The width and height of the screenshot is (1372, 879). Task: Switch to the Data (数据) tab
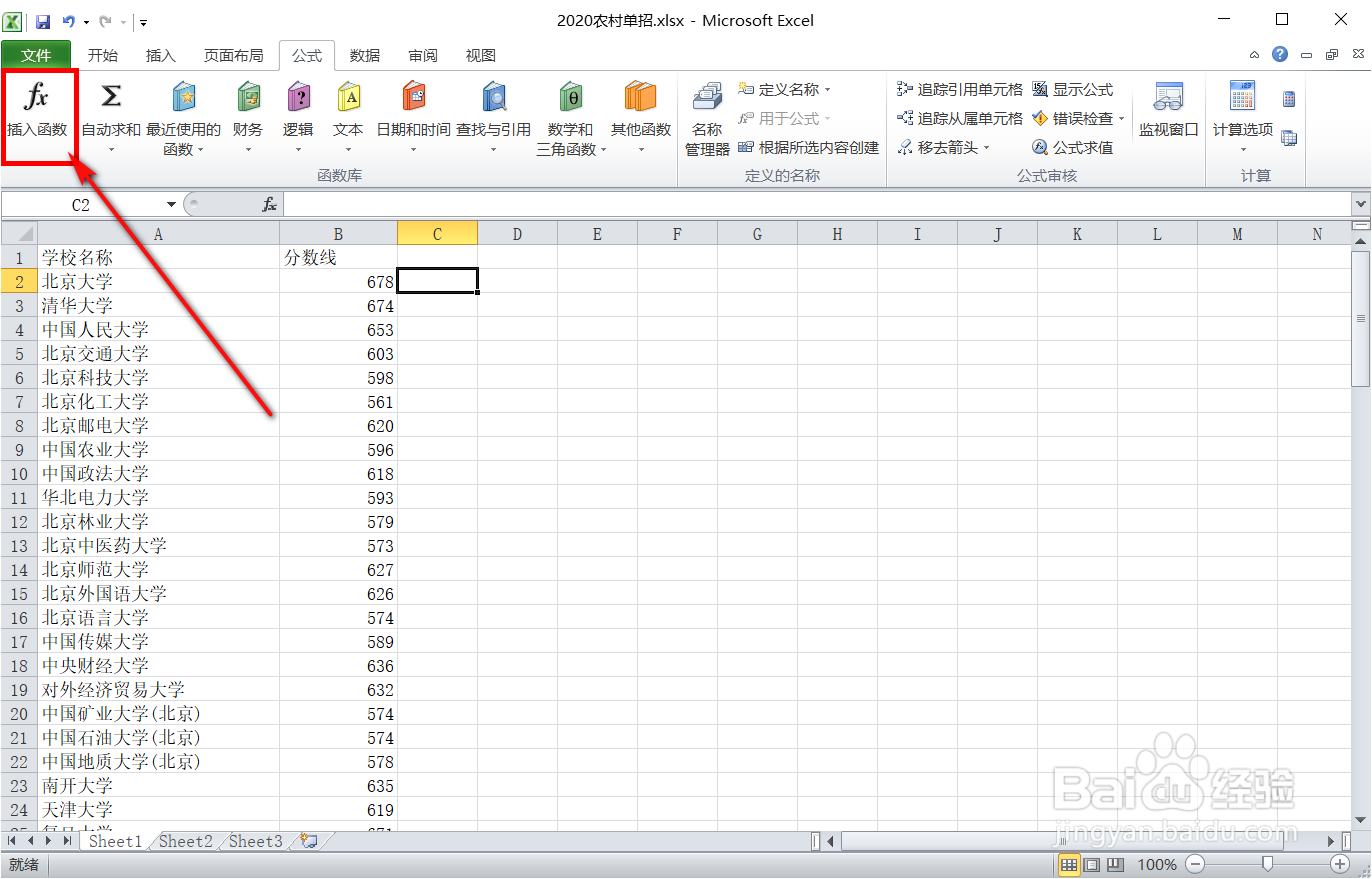click(x=365, y=56)
